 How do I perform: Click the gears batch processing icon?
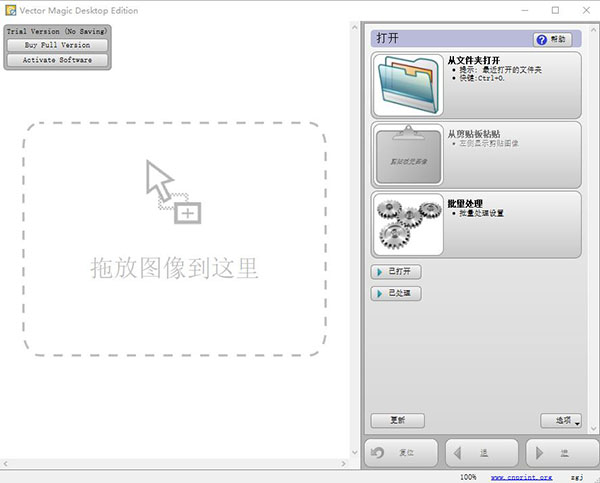tap(408, 225)
